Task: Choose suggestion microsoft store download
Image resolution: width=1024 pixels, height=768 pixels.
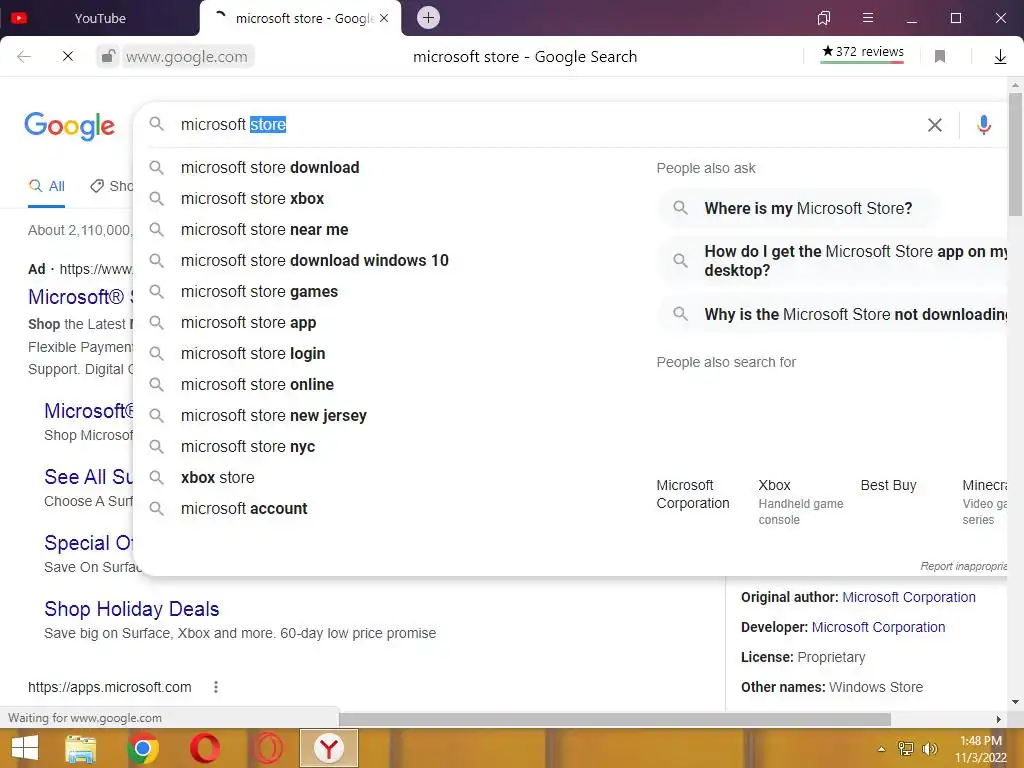Action: tap(269, 168)
